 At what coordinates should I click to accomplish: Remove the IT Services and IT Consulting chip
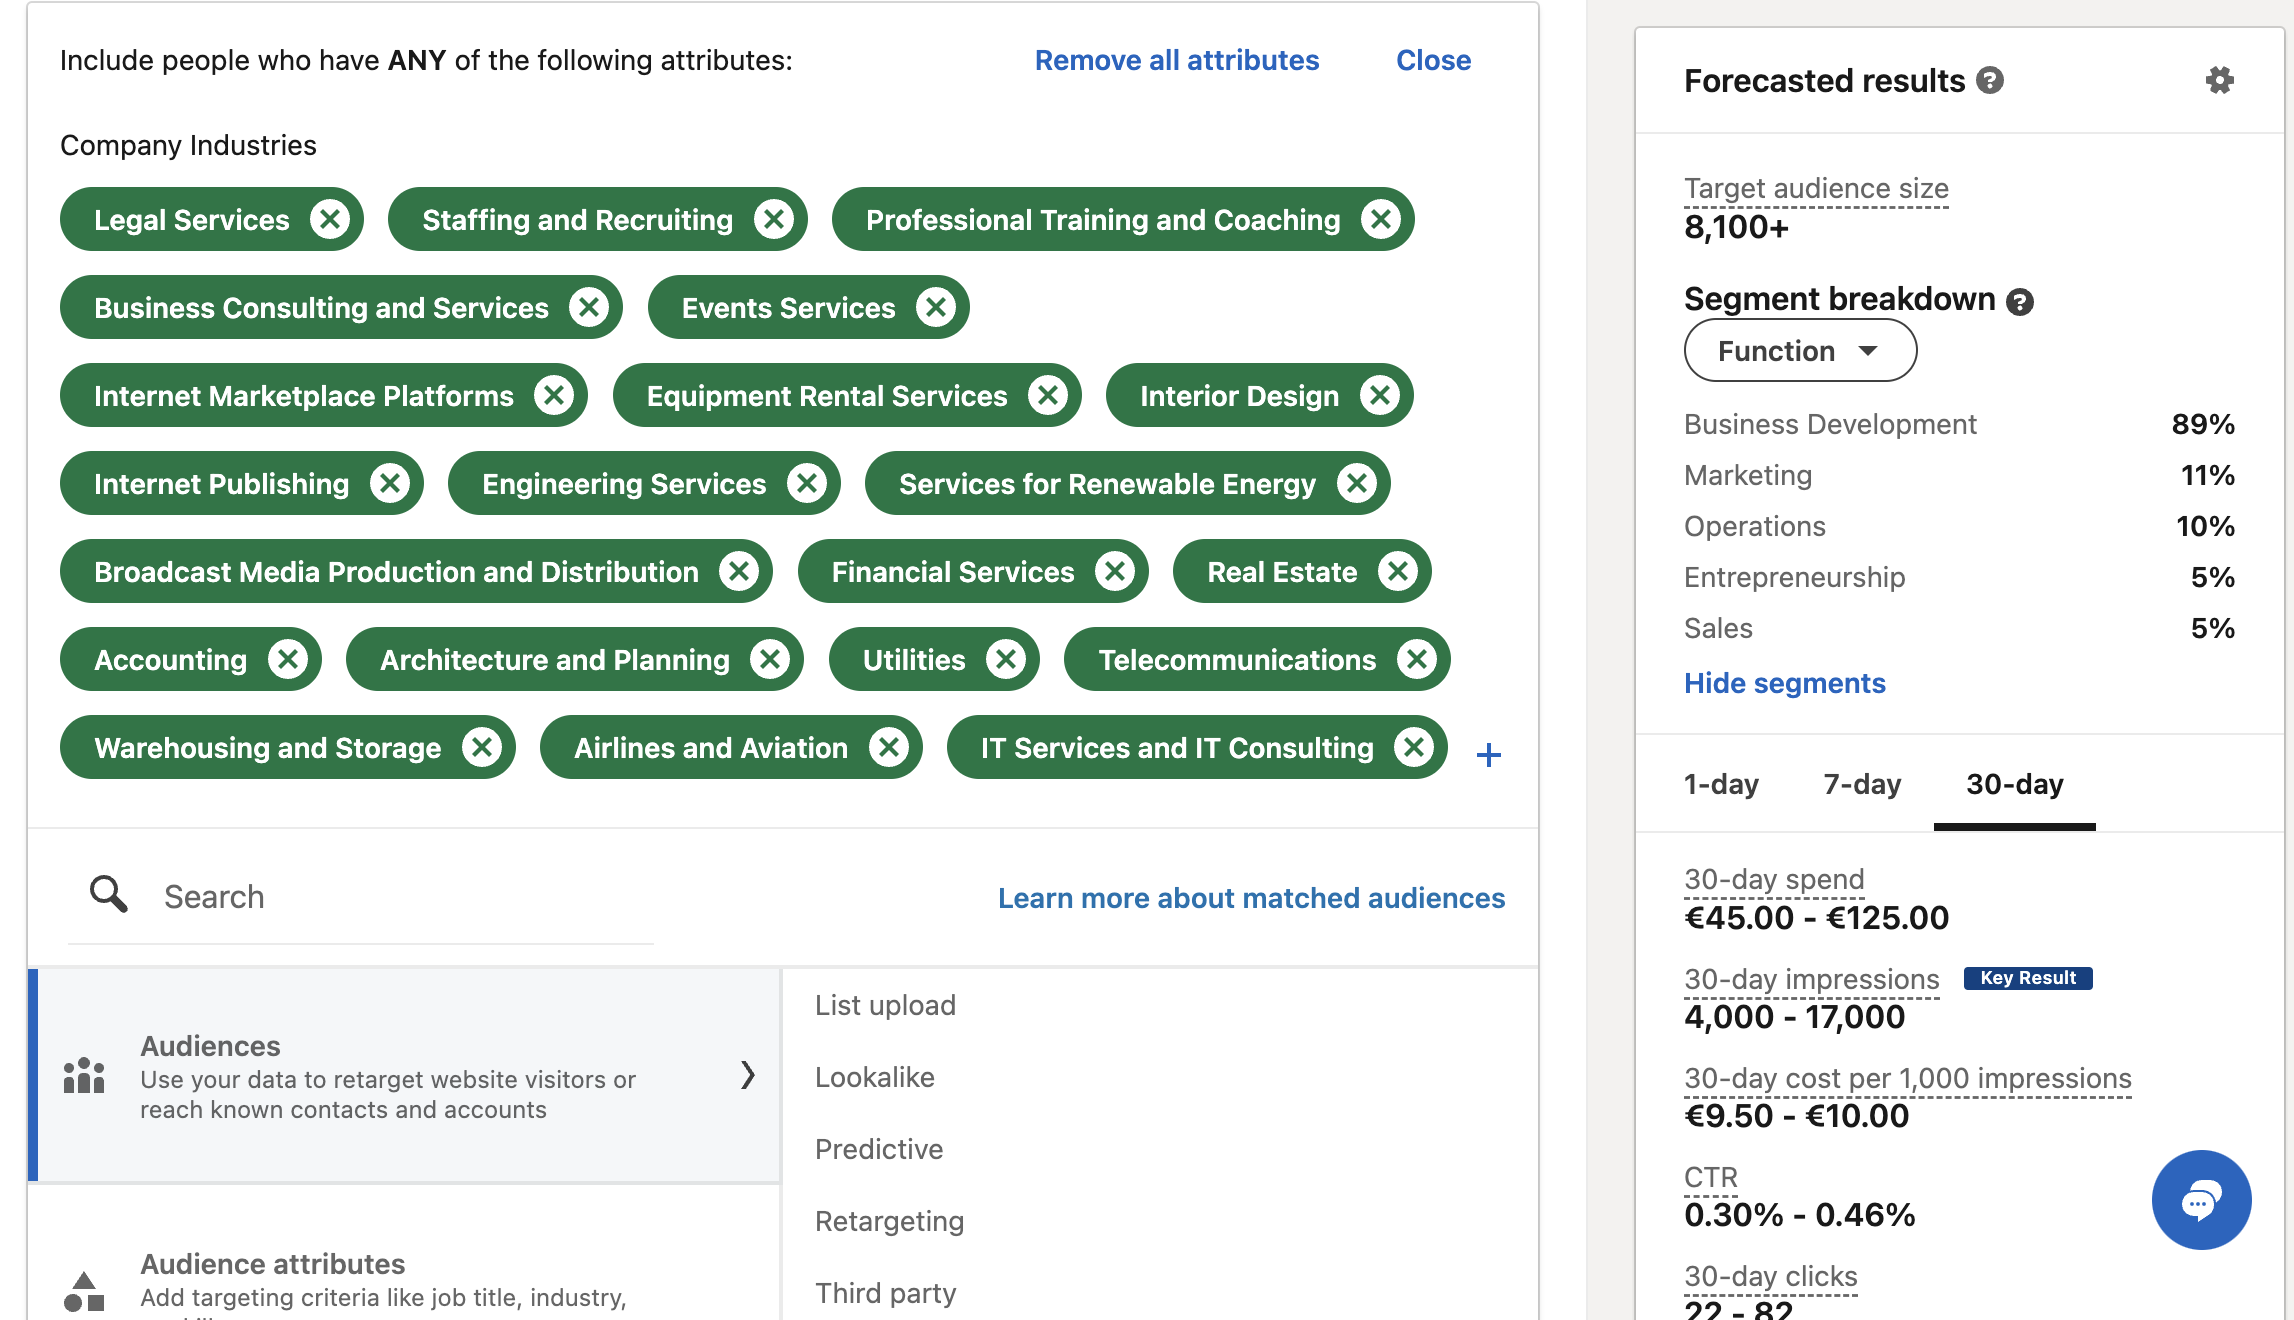point(1414,747)
